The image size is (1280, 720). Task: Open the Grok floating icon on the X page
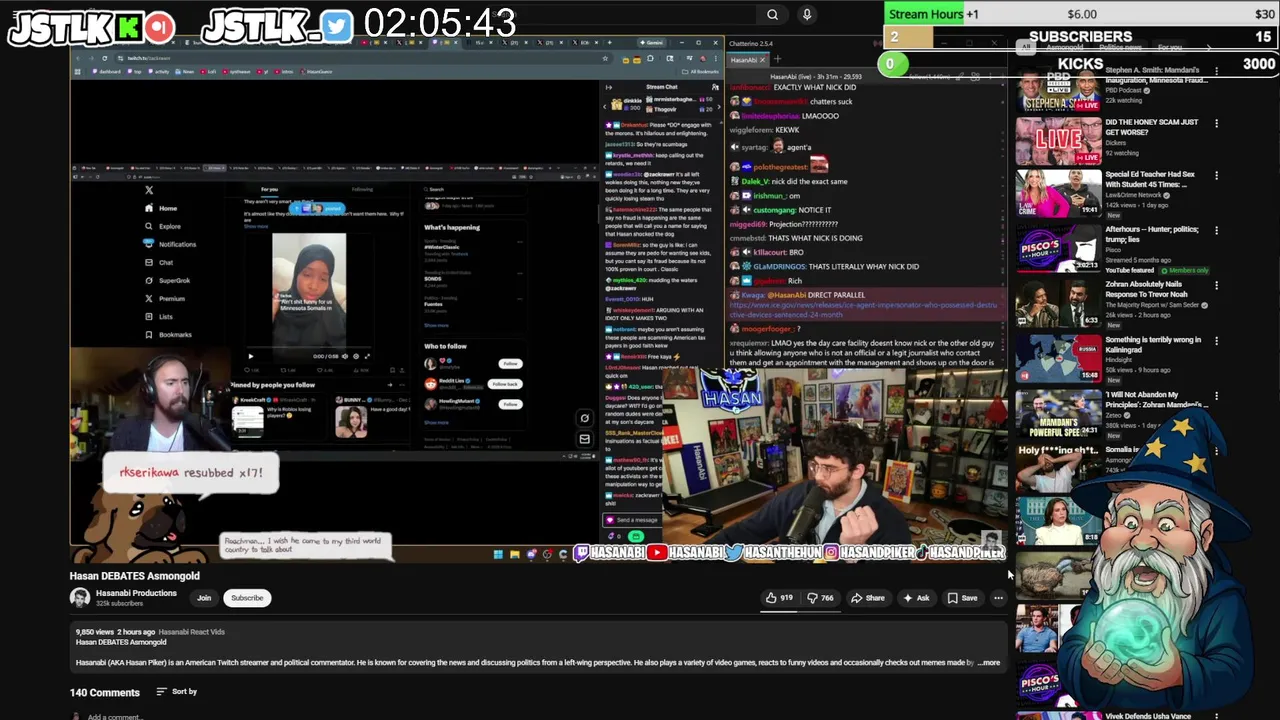point(585,418)
